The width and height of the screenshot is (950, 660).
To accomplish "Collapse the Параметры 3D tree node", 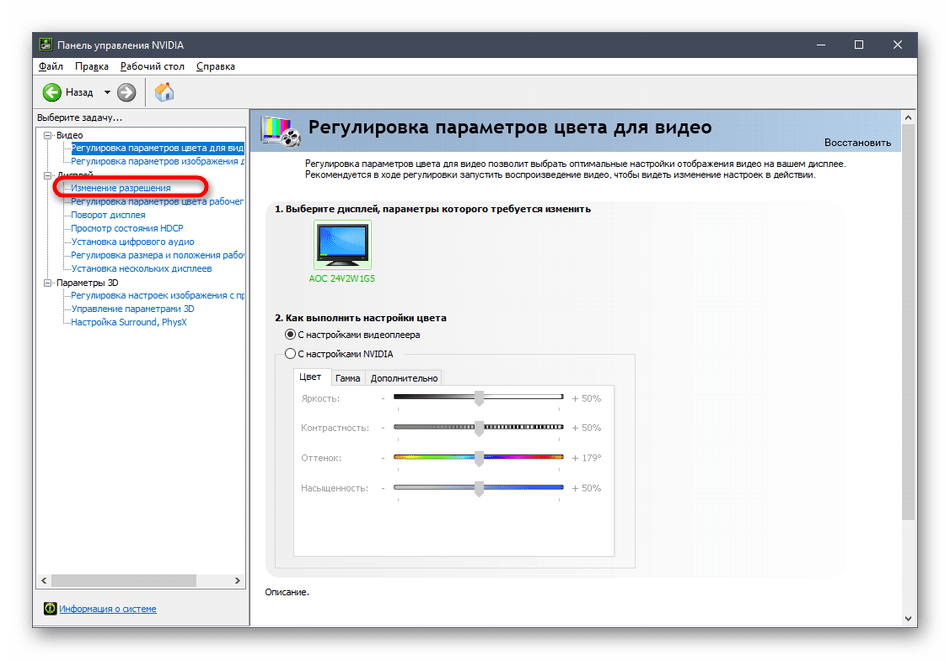I will [46, 283].
